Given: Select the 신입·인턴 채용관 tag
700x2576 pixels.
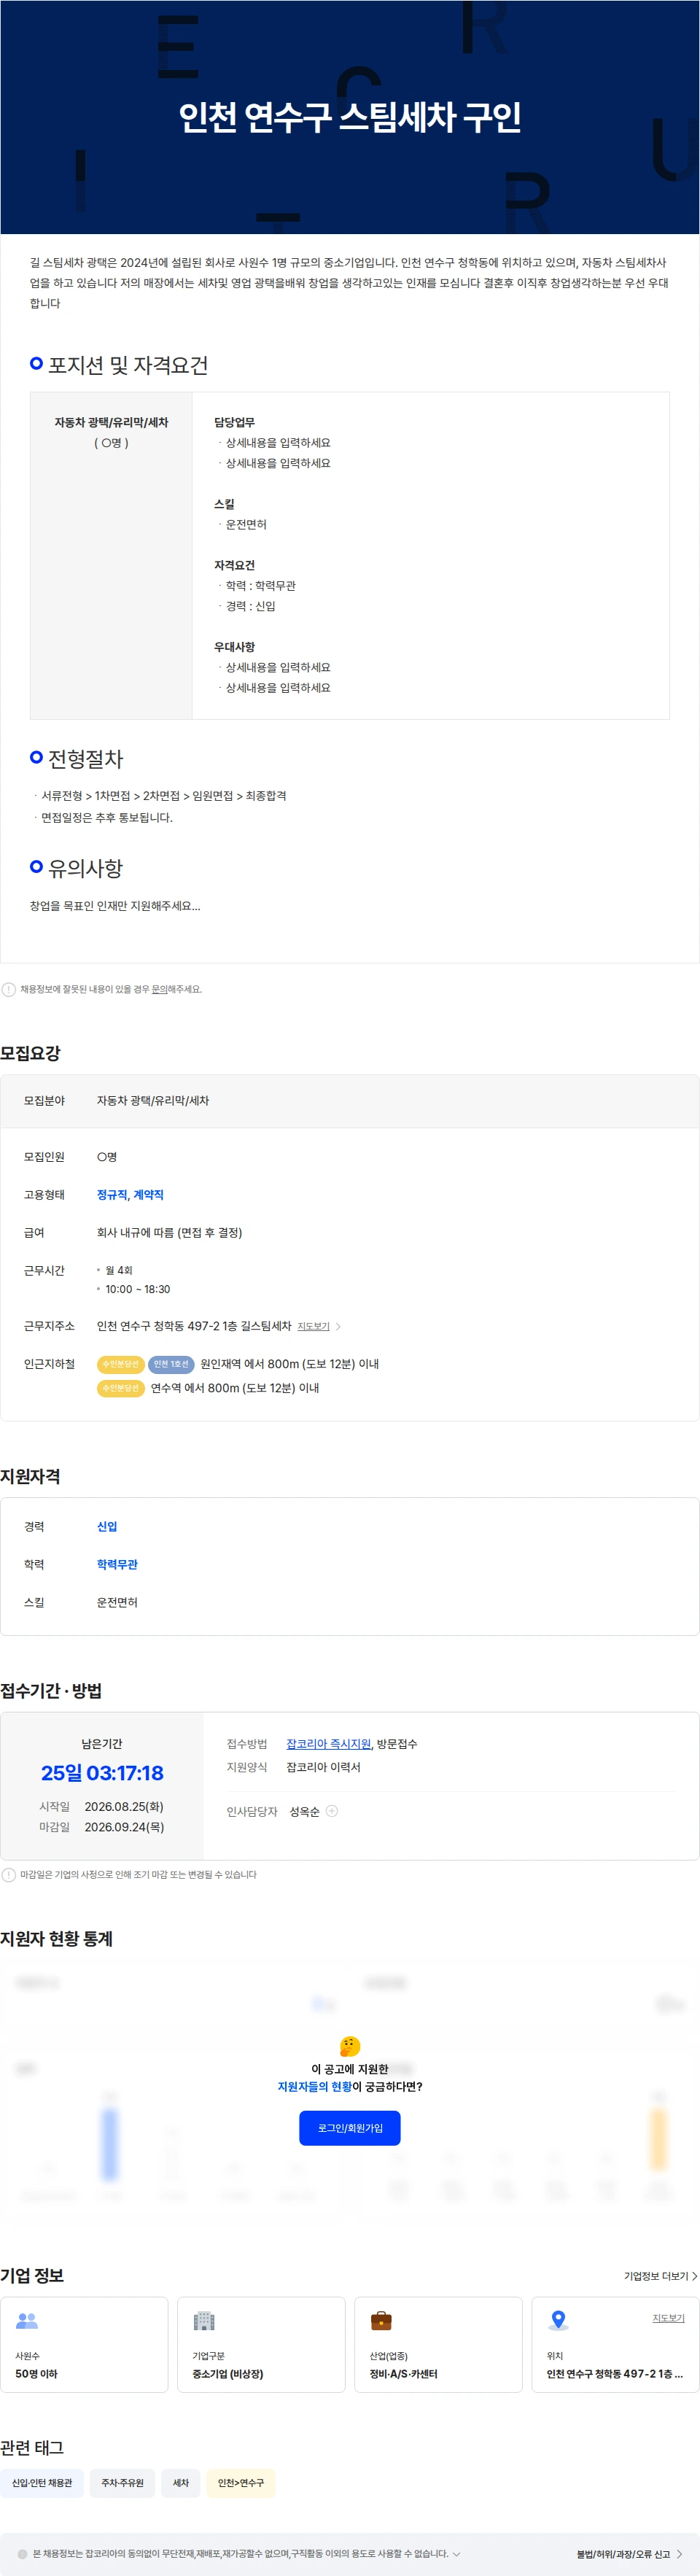Looking at the screenshot, I should 42,2483.
